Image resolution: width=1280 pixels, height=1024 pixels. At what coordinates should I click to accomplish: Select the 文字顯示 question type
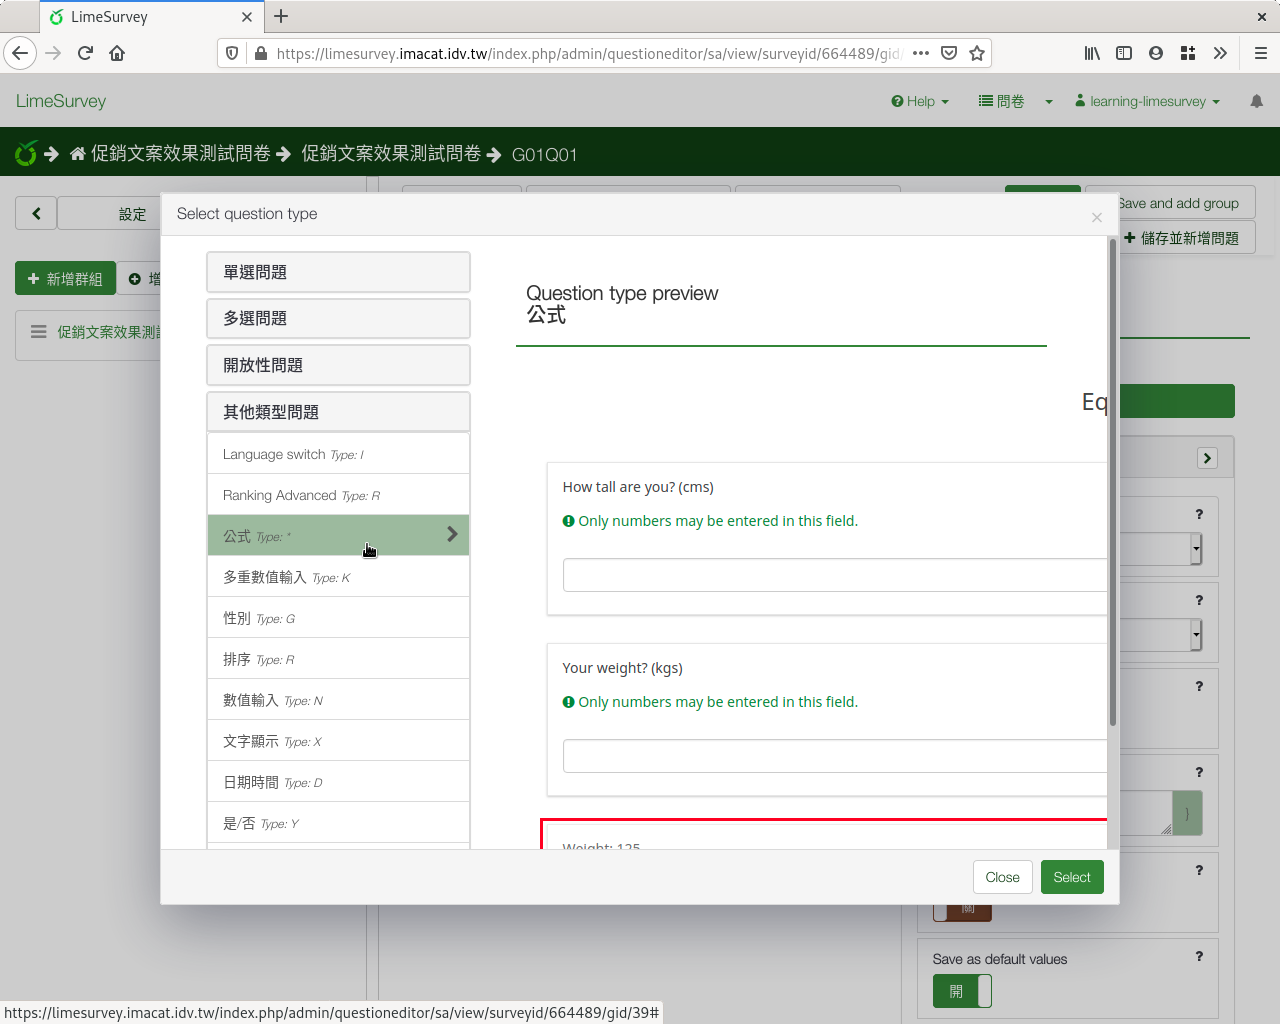click(x=338, y=741)
